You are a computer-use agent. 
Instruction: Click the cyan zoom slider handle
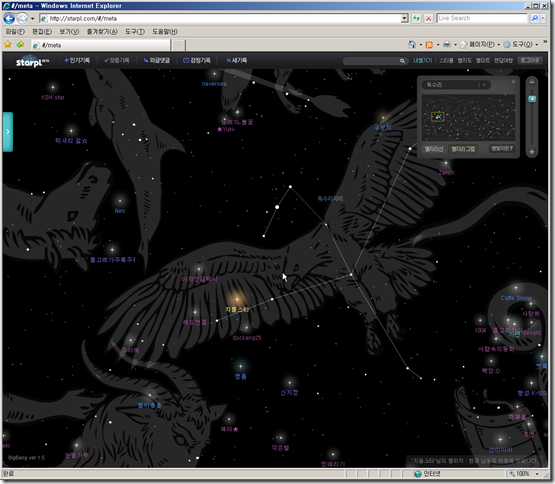pyautogui.click(x=532, y=99)
